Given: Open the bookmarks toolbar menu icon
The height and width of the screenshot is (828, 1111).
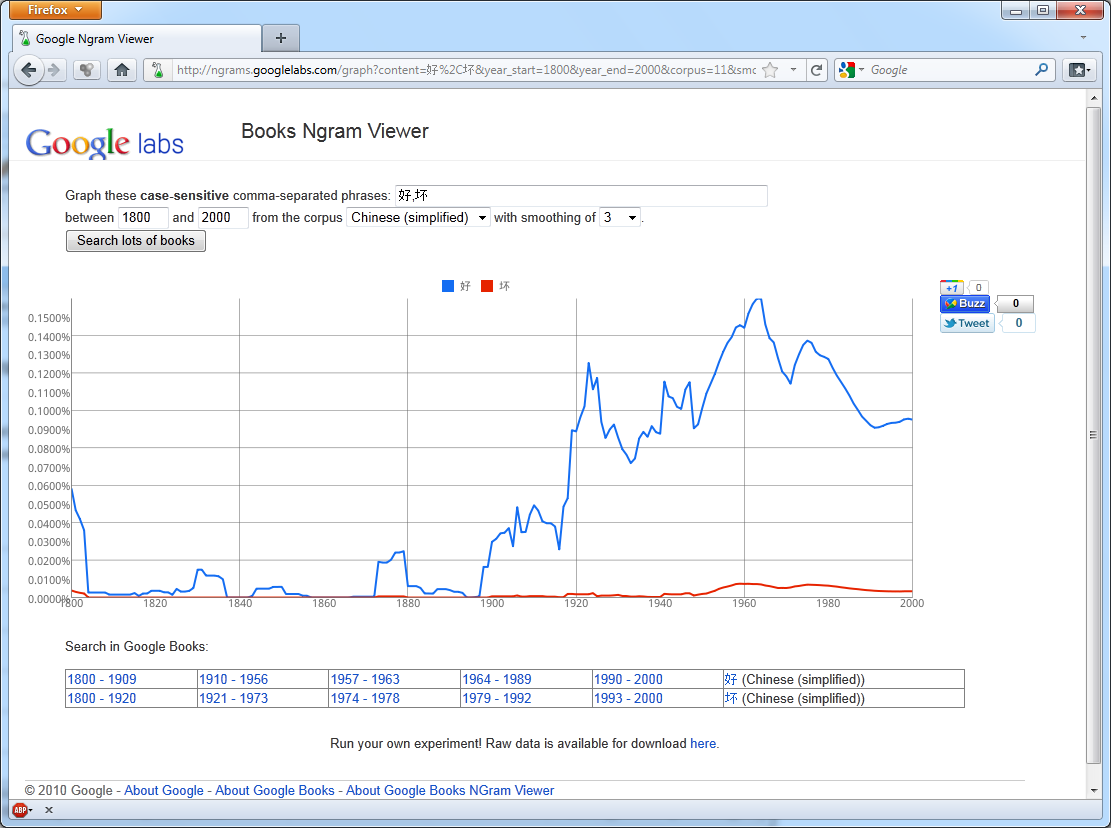Looking at the screenshot, I should coord(1081,70).
